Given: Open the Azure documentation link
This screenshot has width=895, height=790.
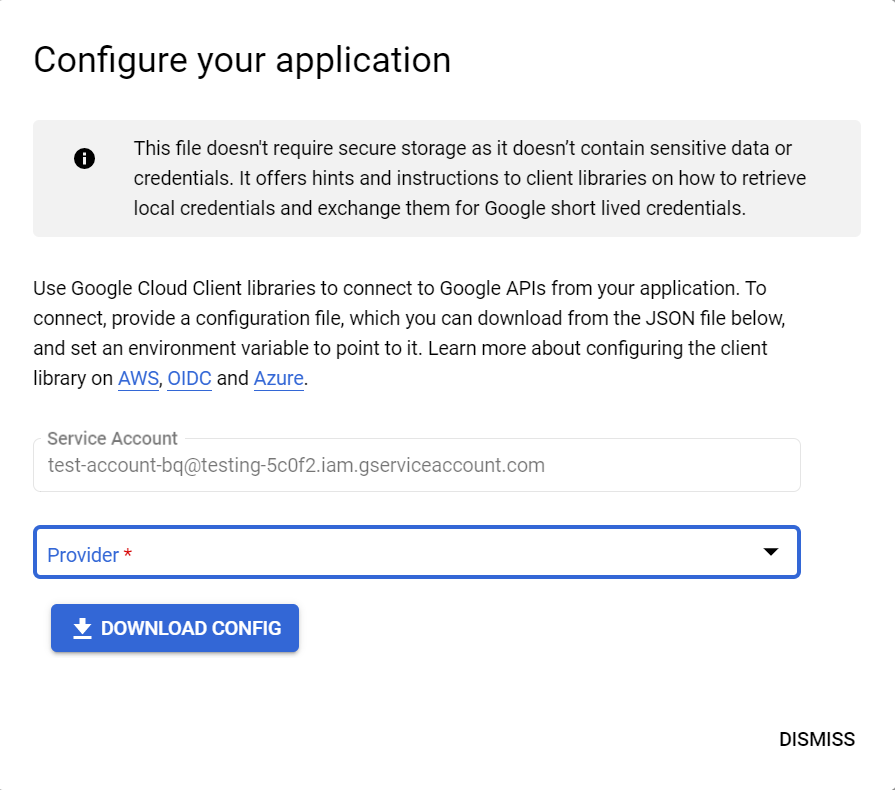Looking at the screenshot, I should click(278, 378).
